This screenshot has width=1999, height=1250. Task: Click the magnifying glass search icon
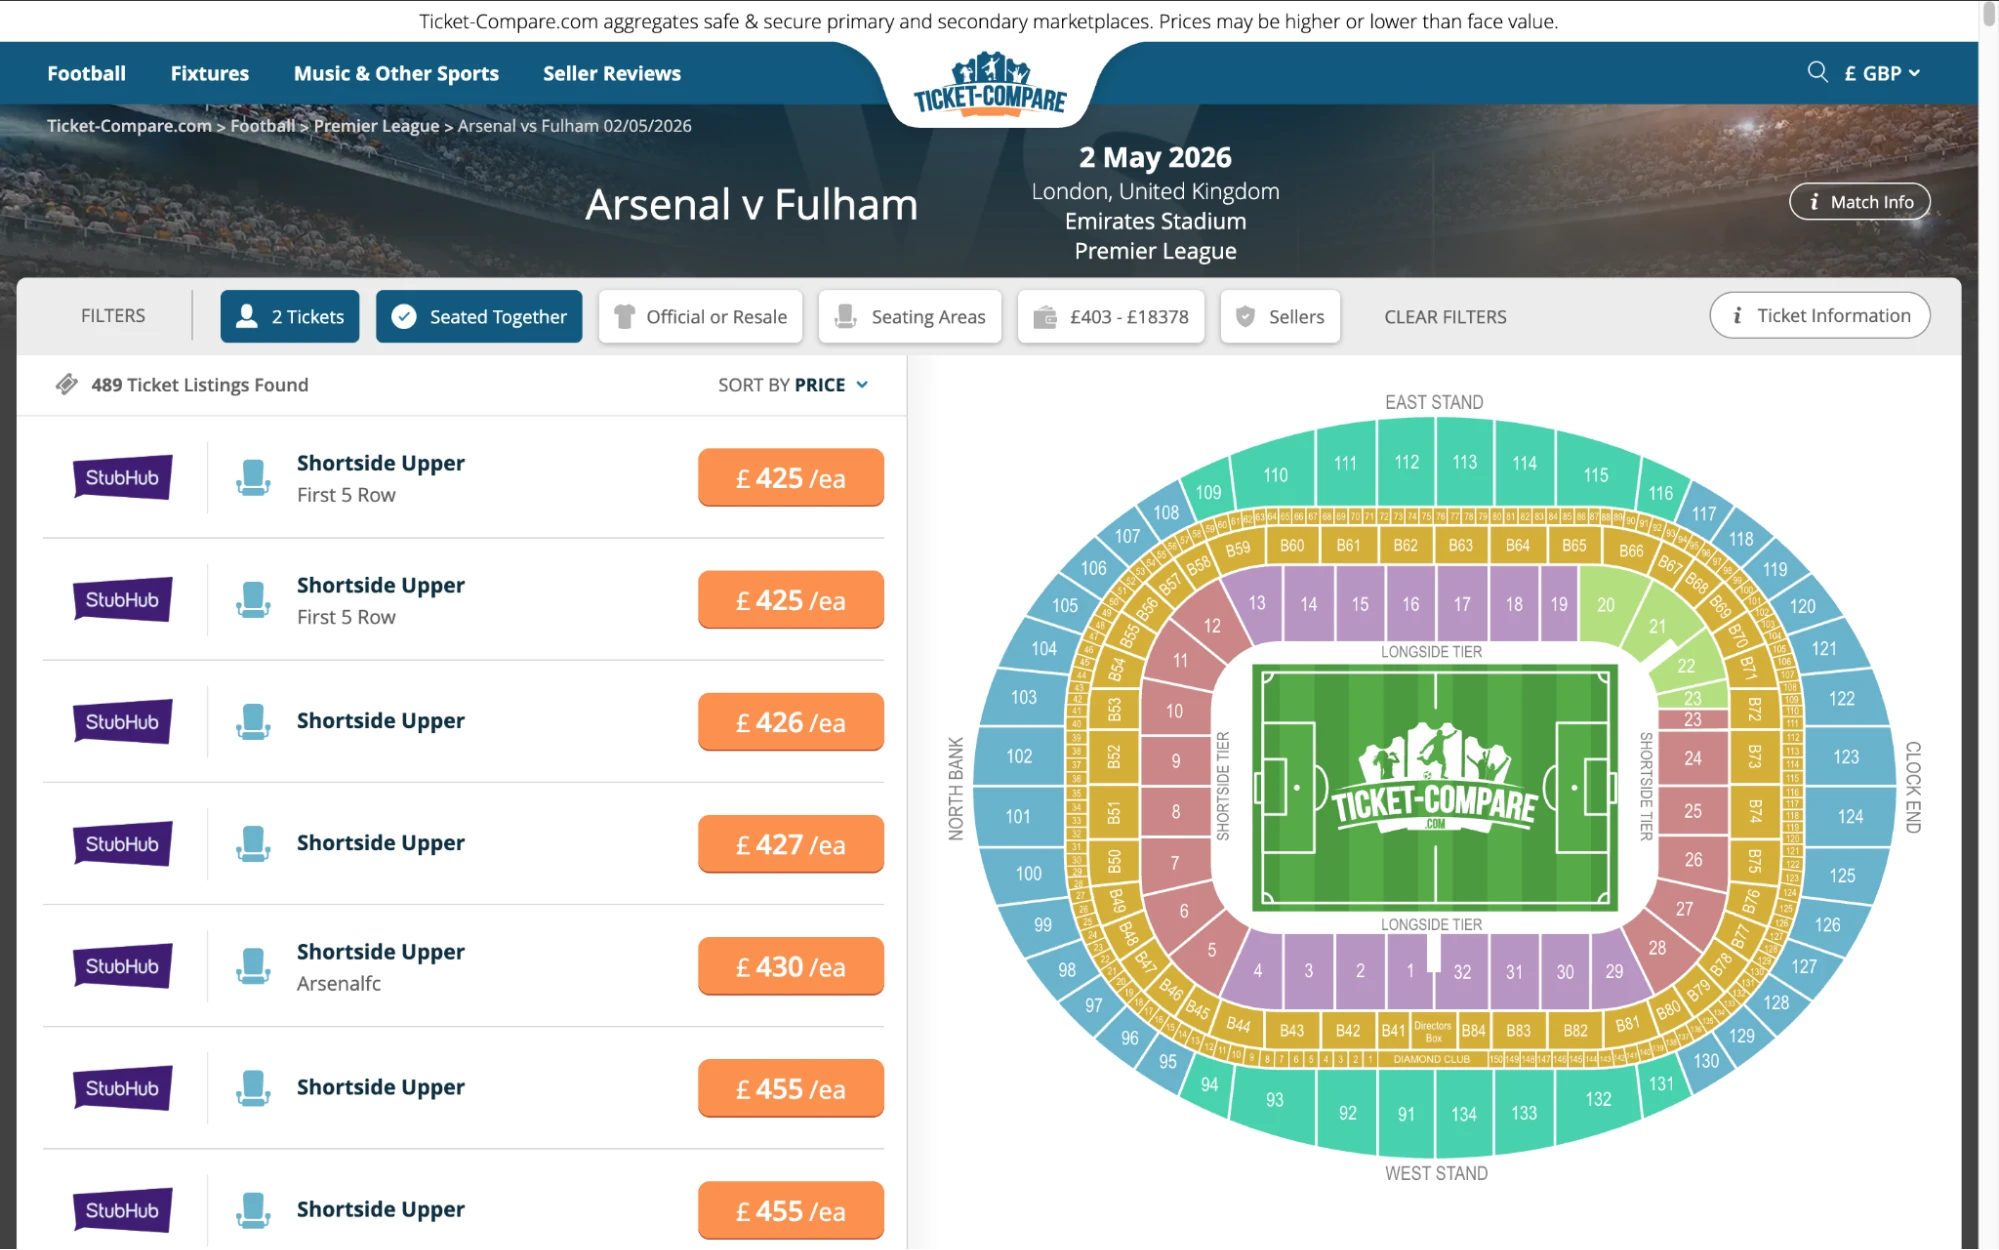(1817, 72)
